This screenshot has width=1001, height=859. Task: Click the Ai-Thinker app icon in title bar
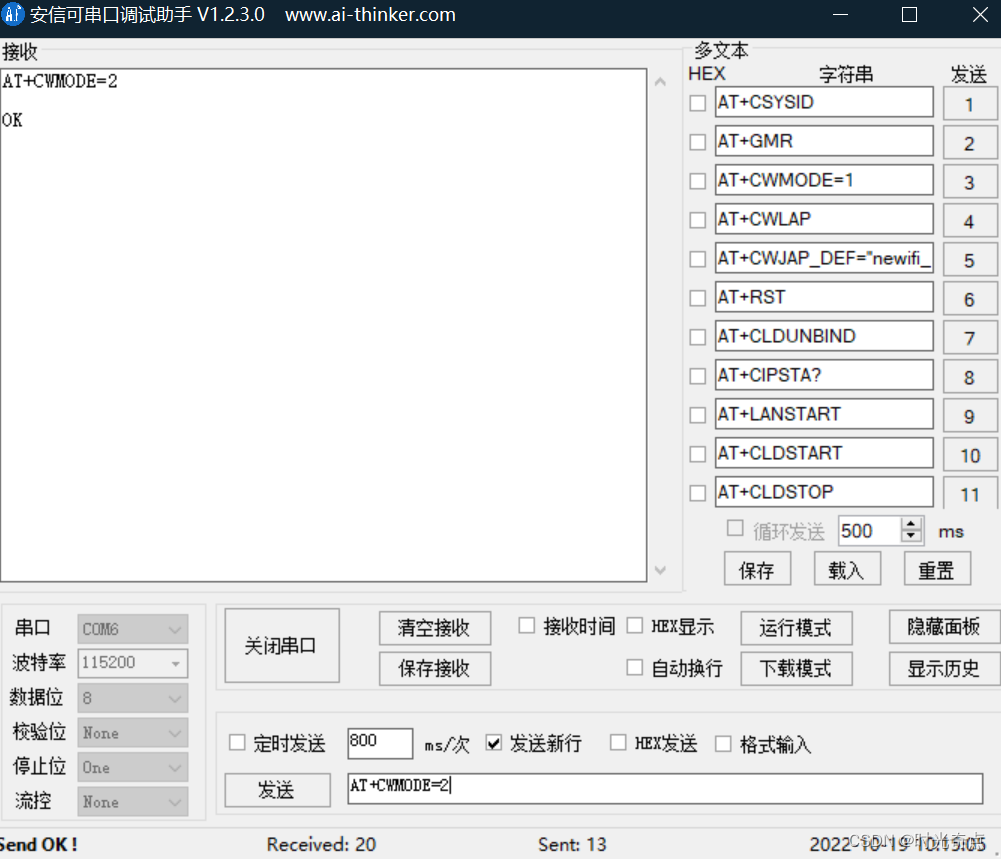(12, 14)
